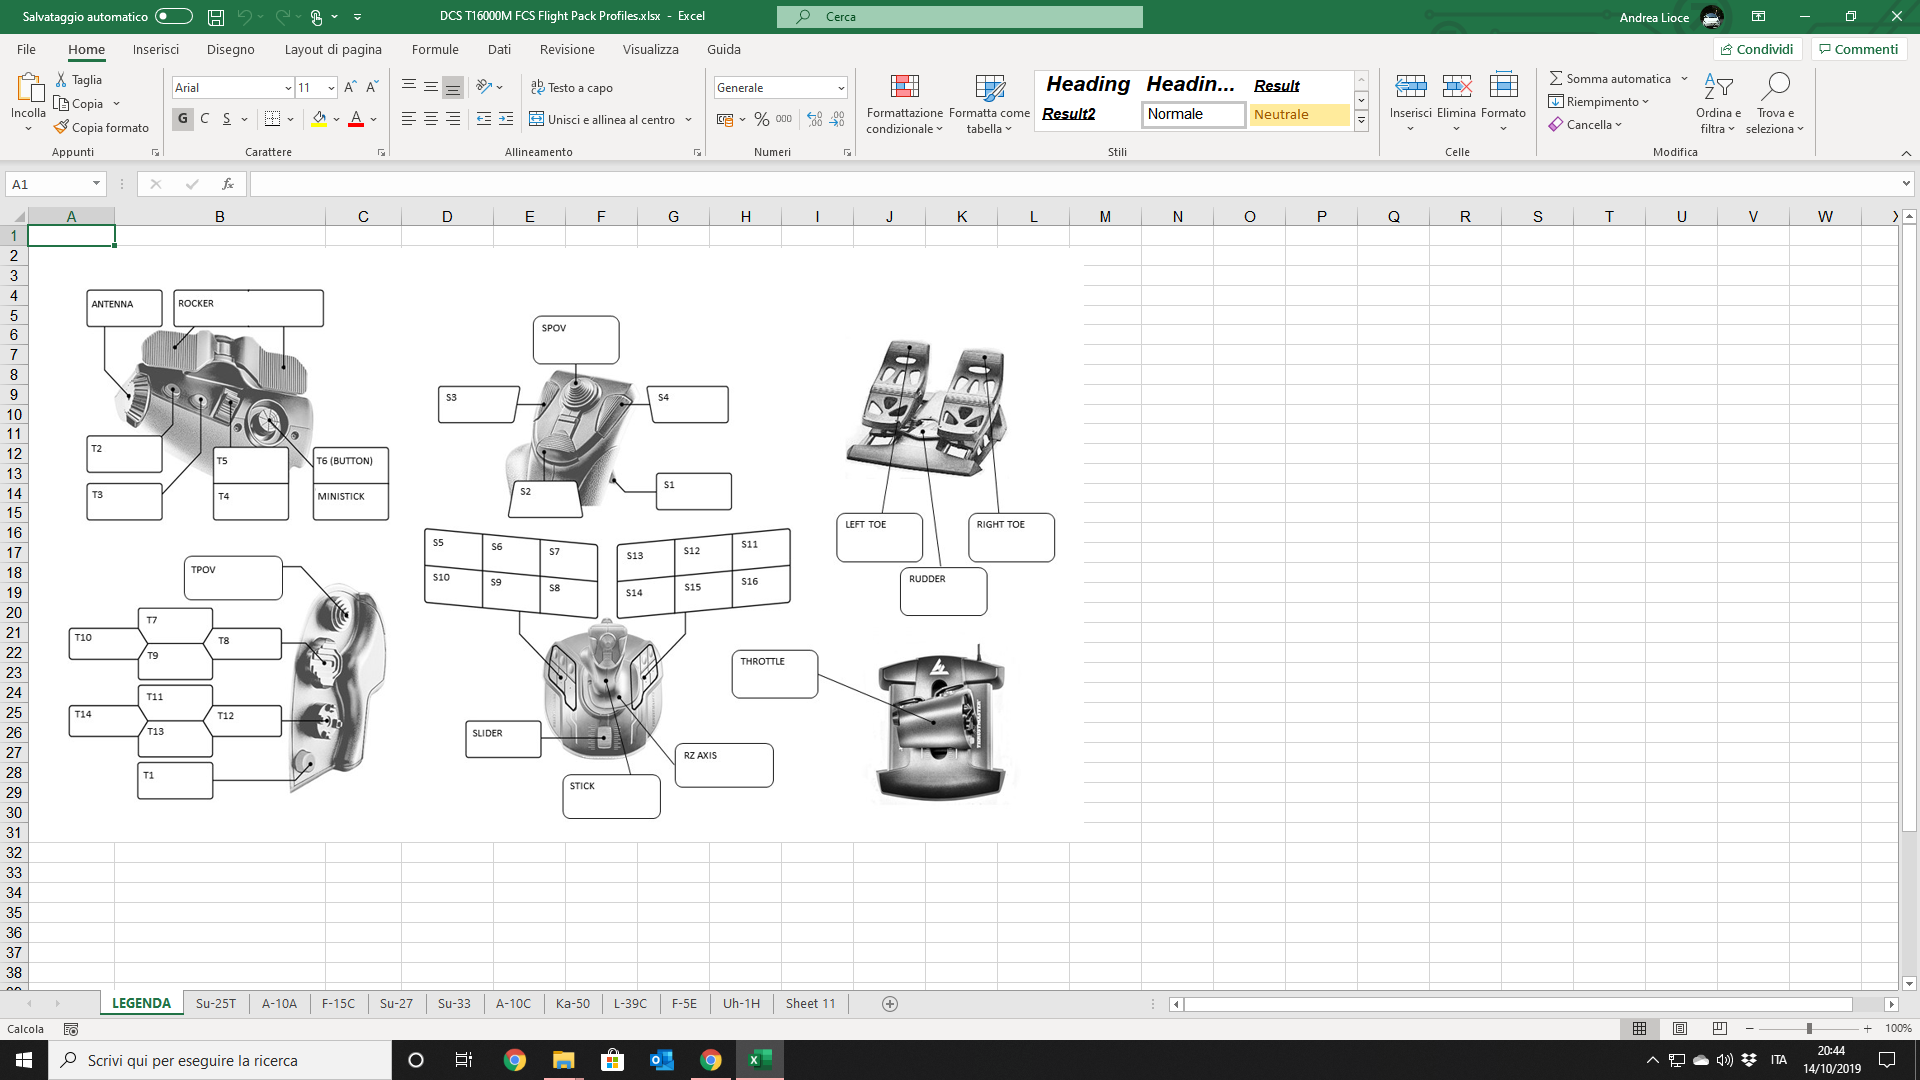
Task: Click the Wrap Text icon
Action: click(x=538, y=88)
